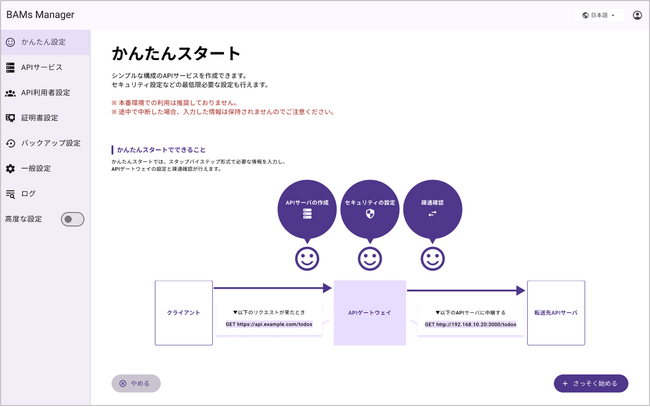The width and height of the screenshot is (650, 407).
Task: Click the restore icon beside バックアップ設定
Action: pyautogui.click(x=10, y=143)
